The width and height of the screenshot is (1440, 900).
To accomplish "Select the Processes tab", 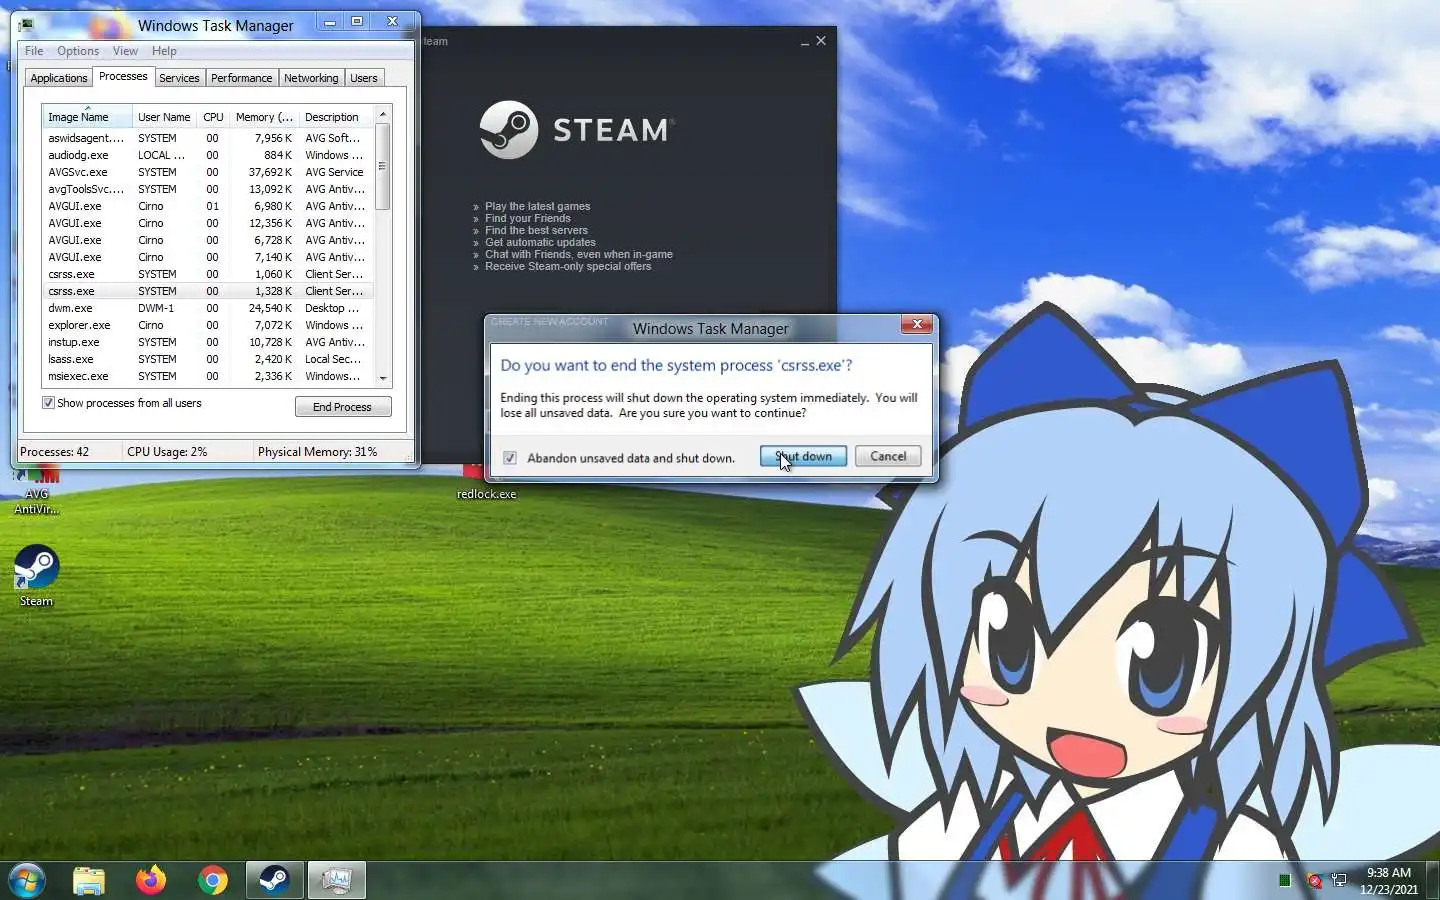I will point(123,76).
